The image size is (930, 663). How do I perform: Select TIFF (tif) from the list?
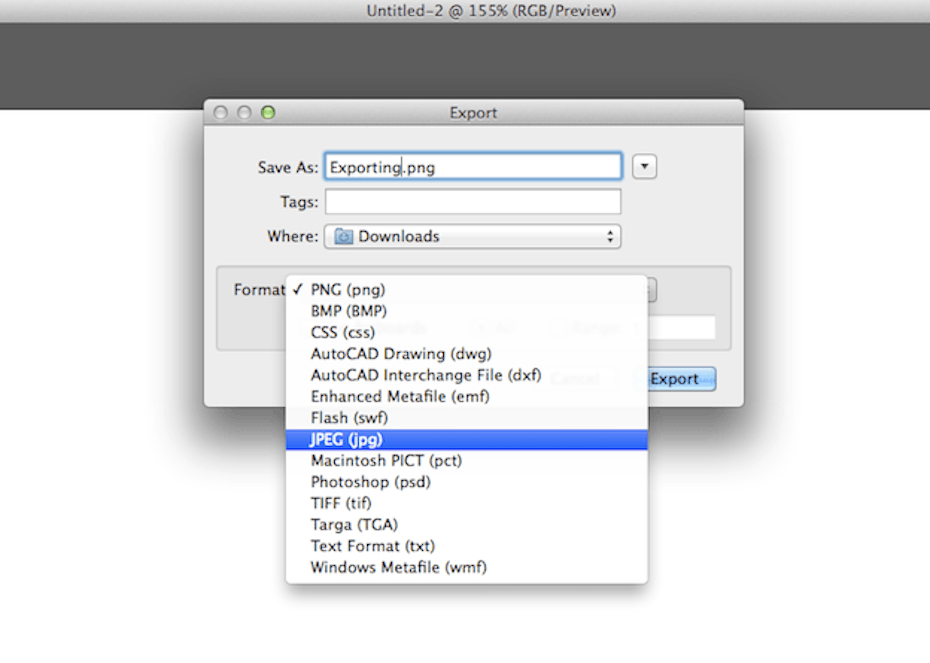(342, 503)
